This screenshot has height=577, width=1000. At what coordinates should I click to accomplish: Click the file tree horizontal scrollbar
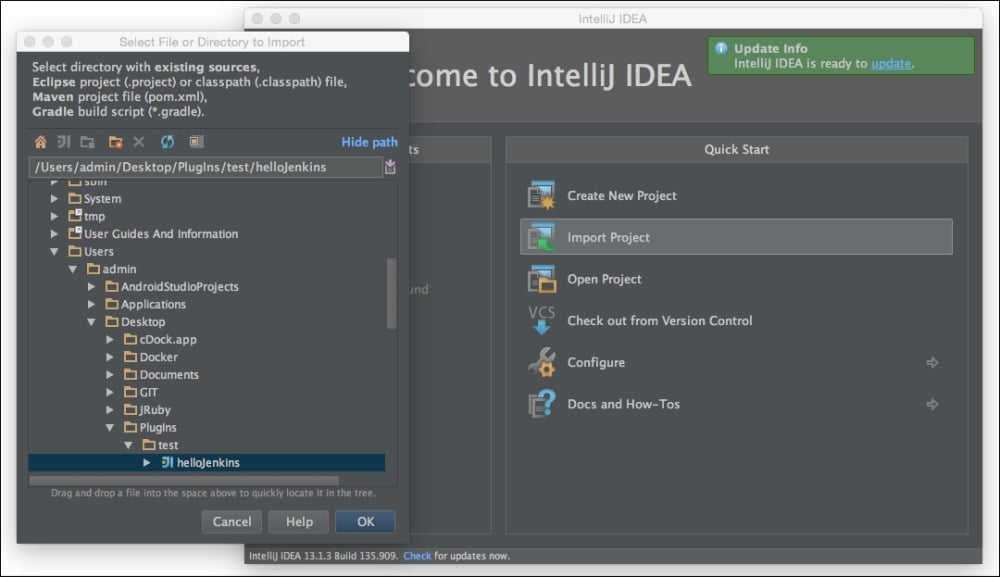[x=184, y=479]
